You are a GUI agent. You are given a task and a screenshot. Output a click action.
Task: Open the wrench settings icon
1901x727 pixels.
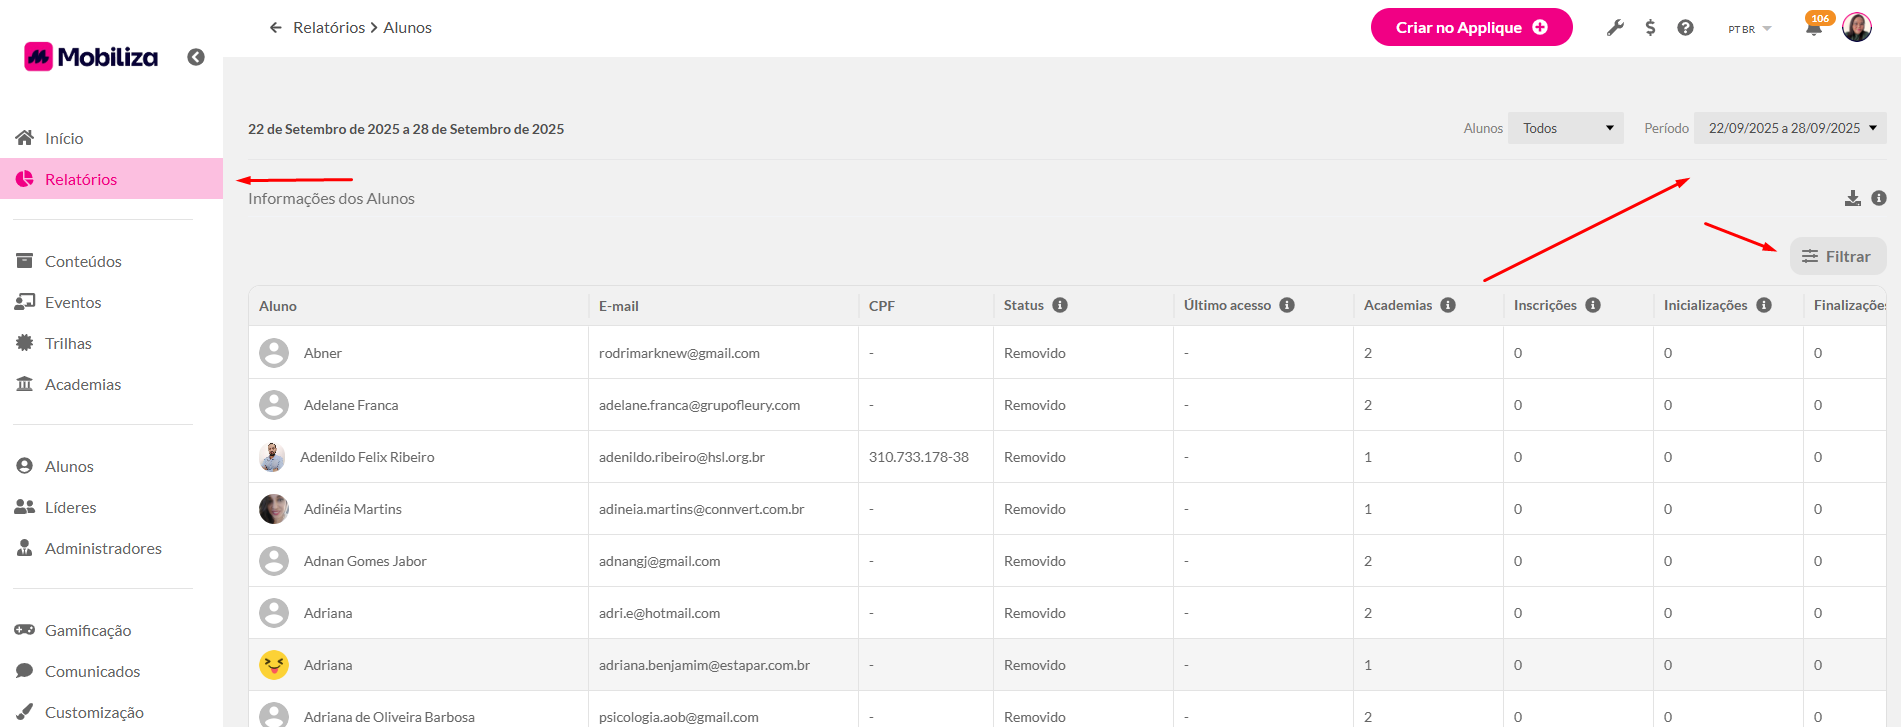tap(1615, 28)
